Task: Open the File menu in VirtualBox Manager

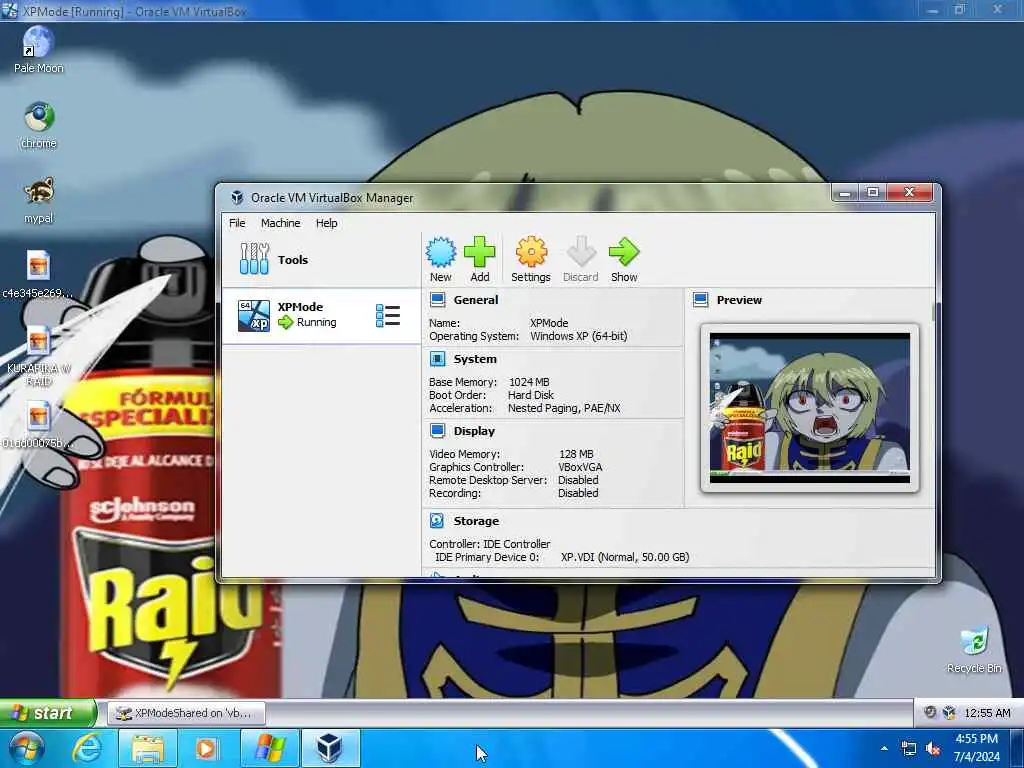Action: 237,223
